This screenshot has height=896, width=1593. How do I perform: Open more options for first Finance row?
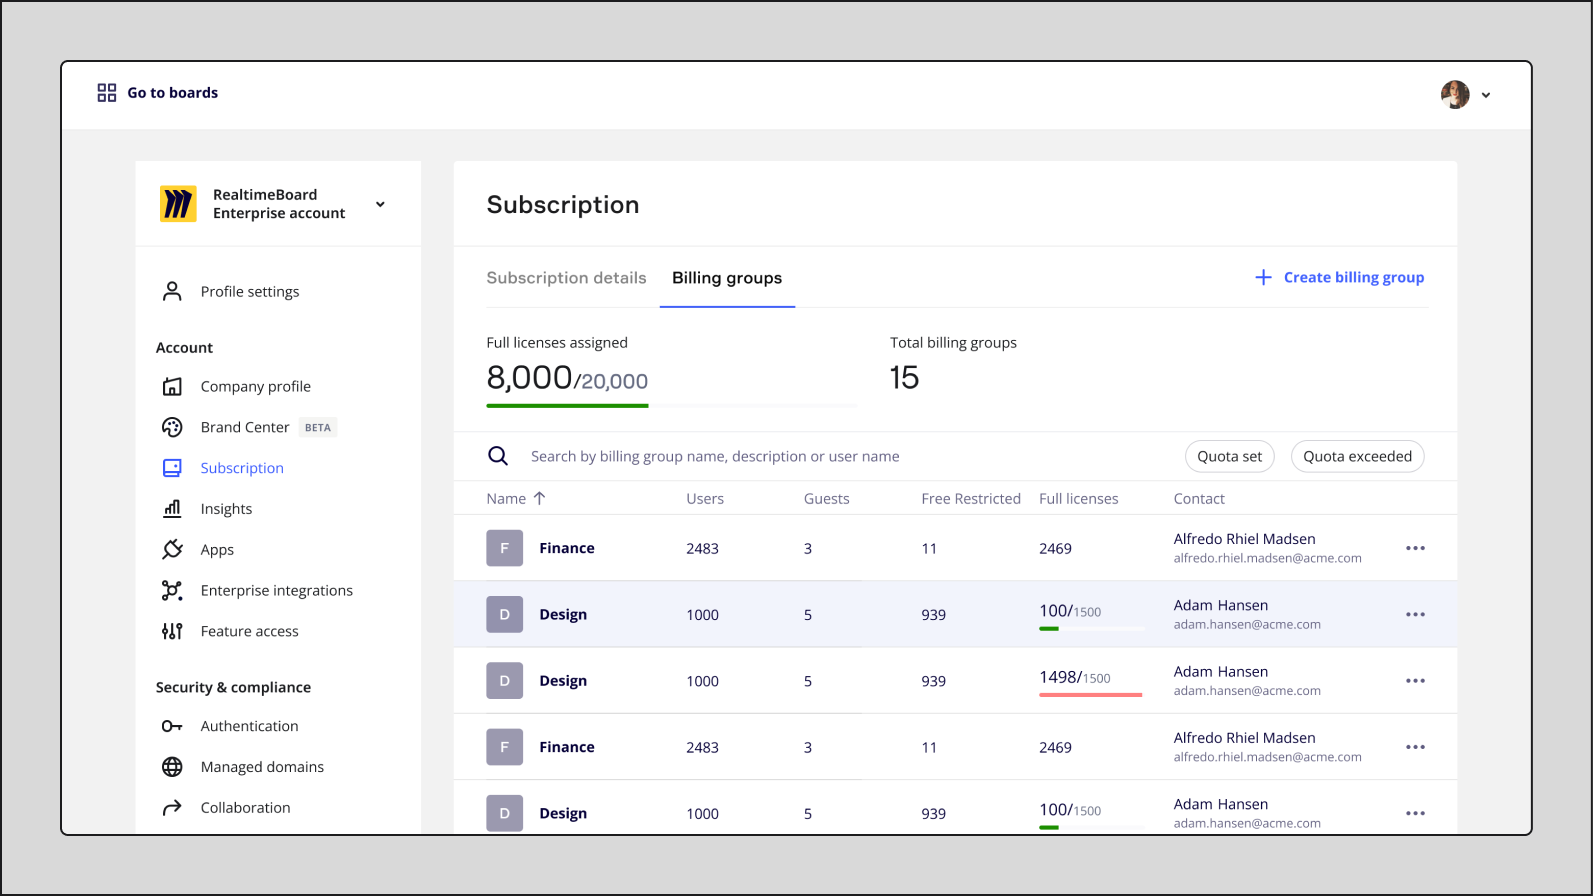pyautogui.click(x=1415, y=548)
